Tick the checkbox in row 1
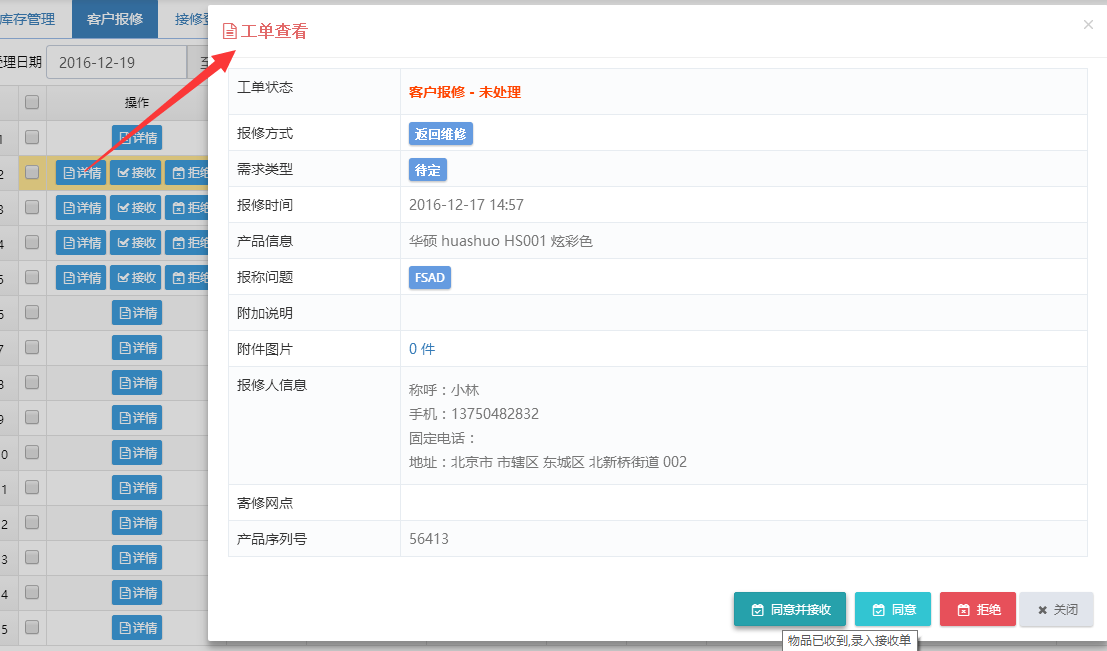1107x651 pixels. pos(32,137)
